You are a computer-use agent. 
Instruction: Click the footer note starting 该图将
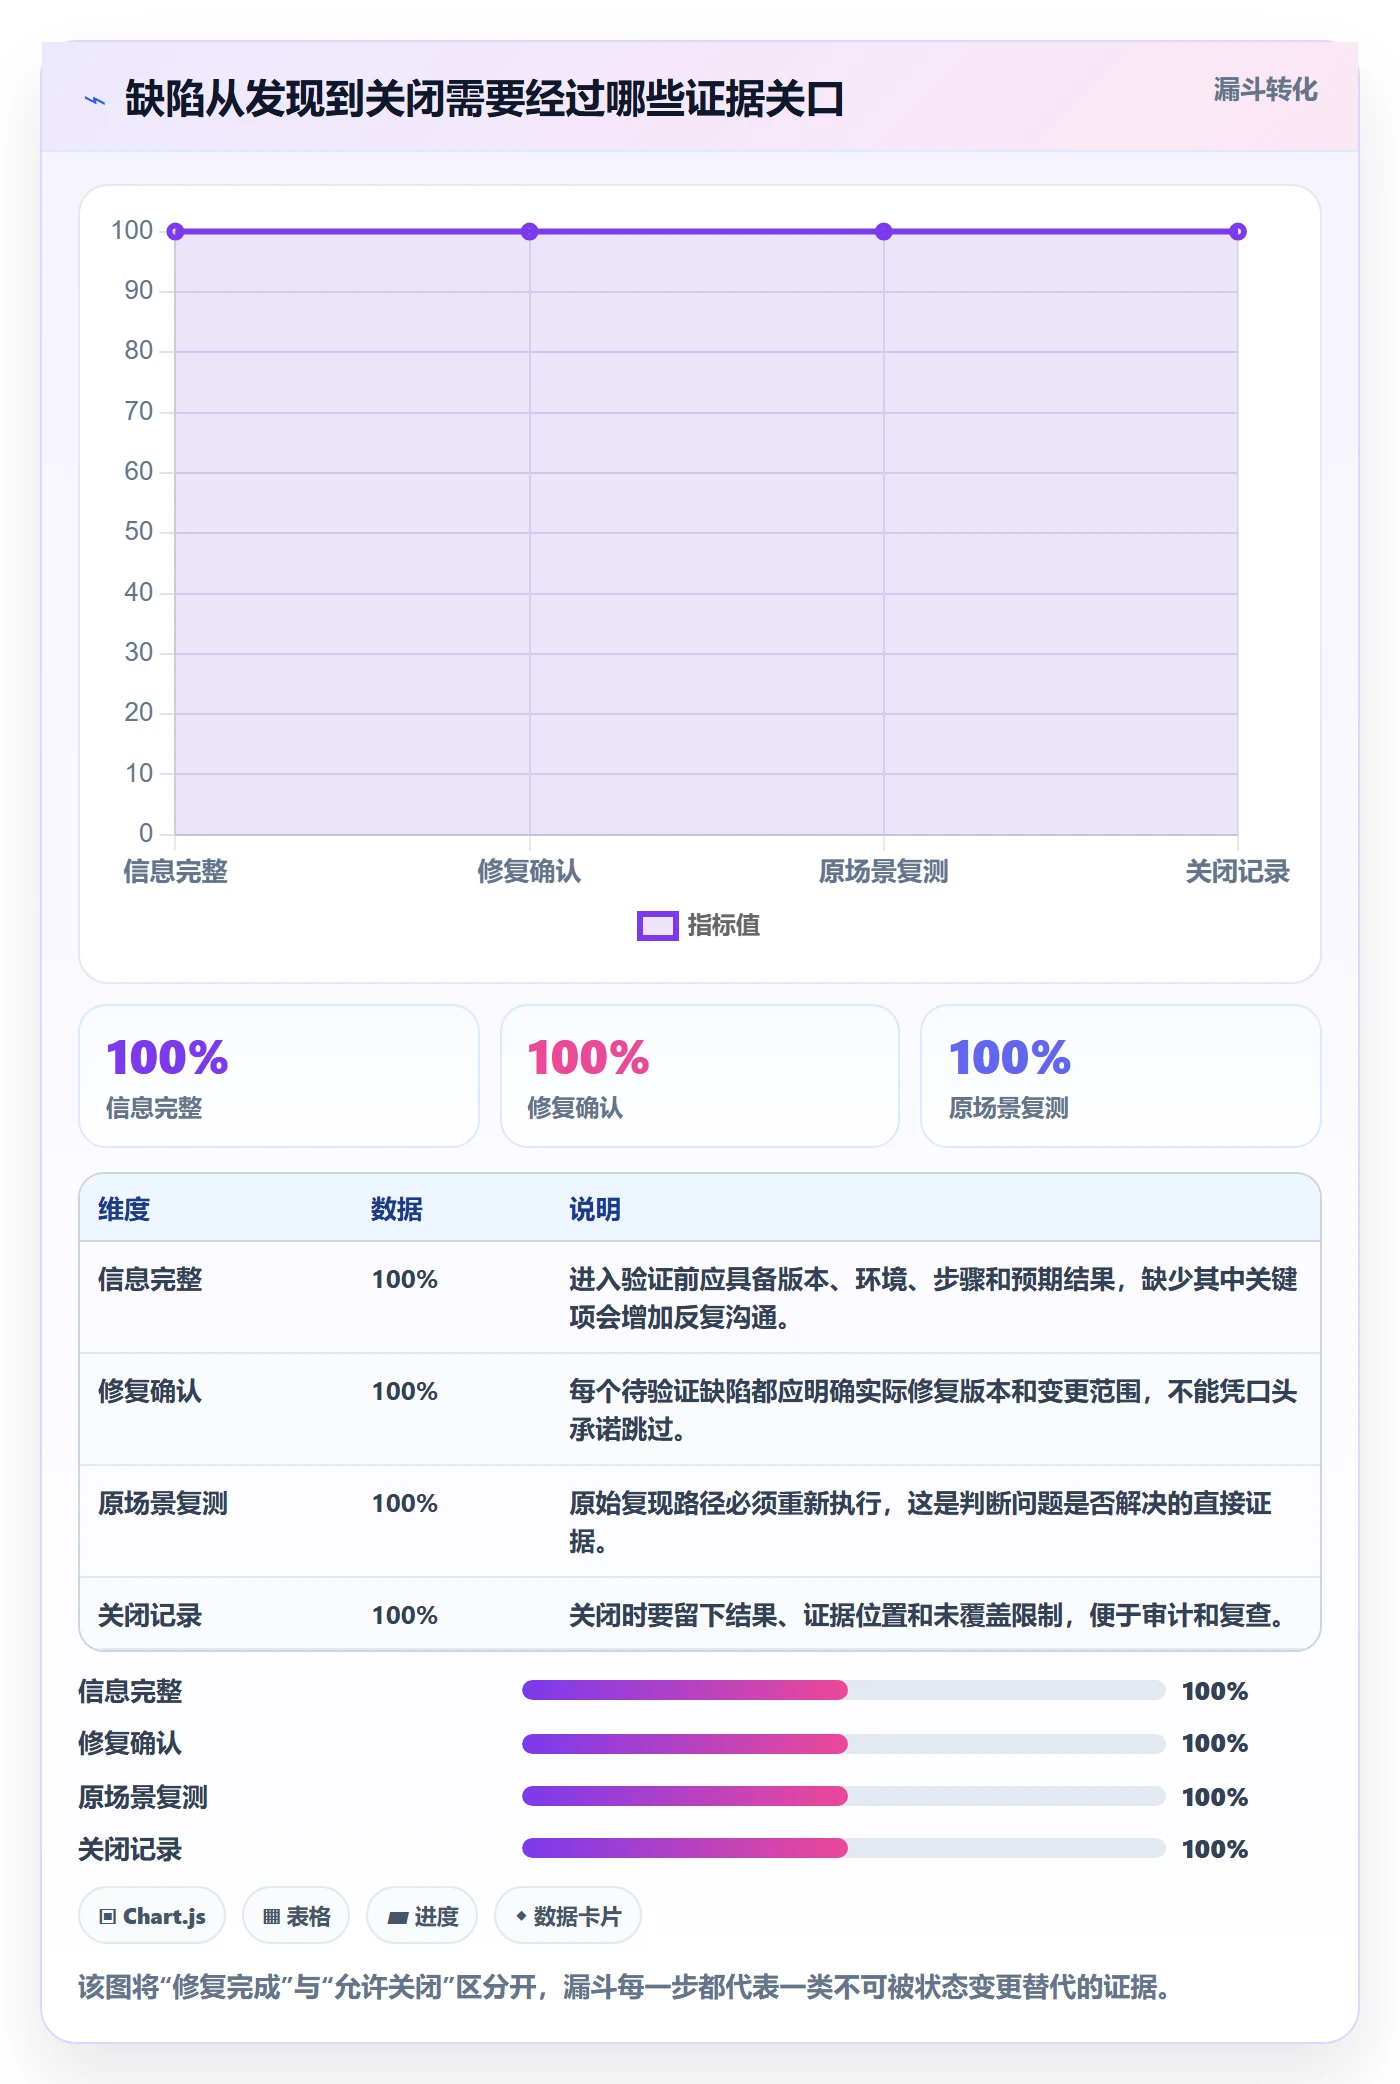(624, 1987)
